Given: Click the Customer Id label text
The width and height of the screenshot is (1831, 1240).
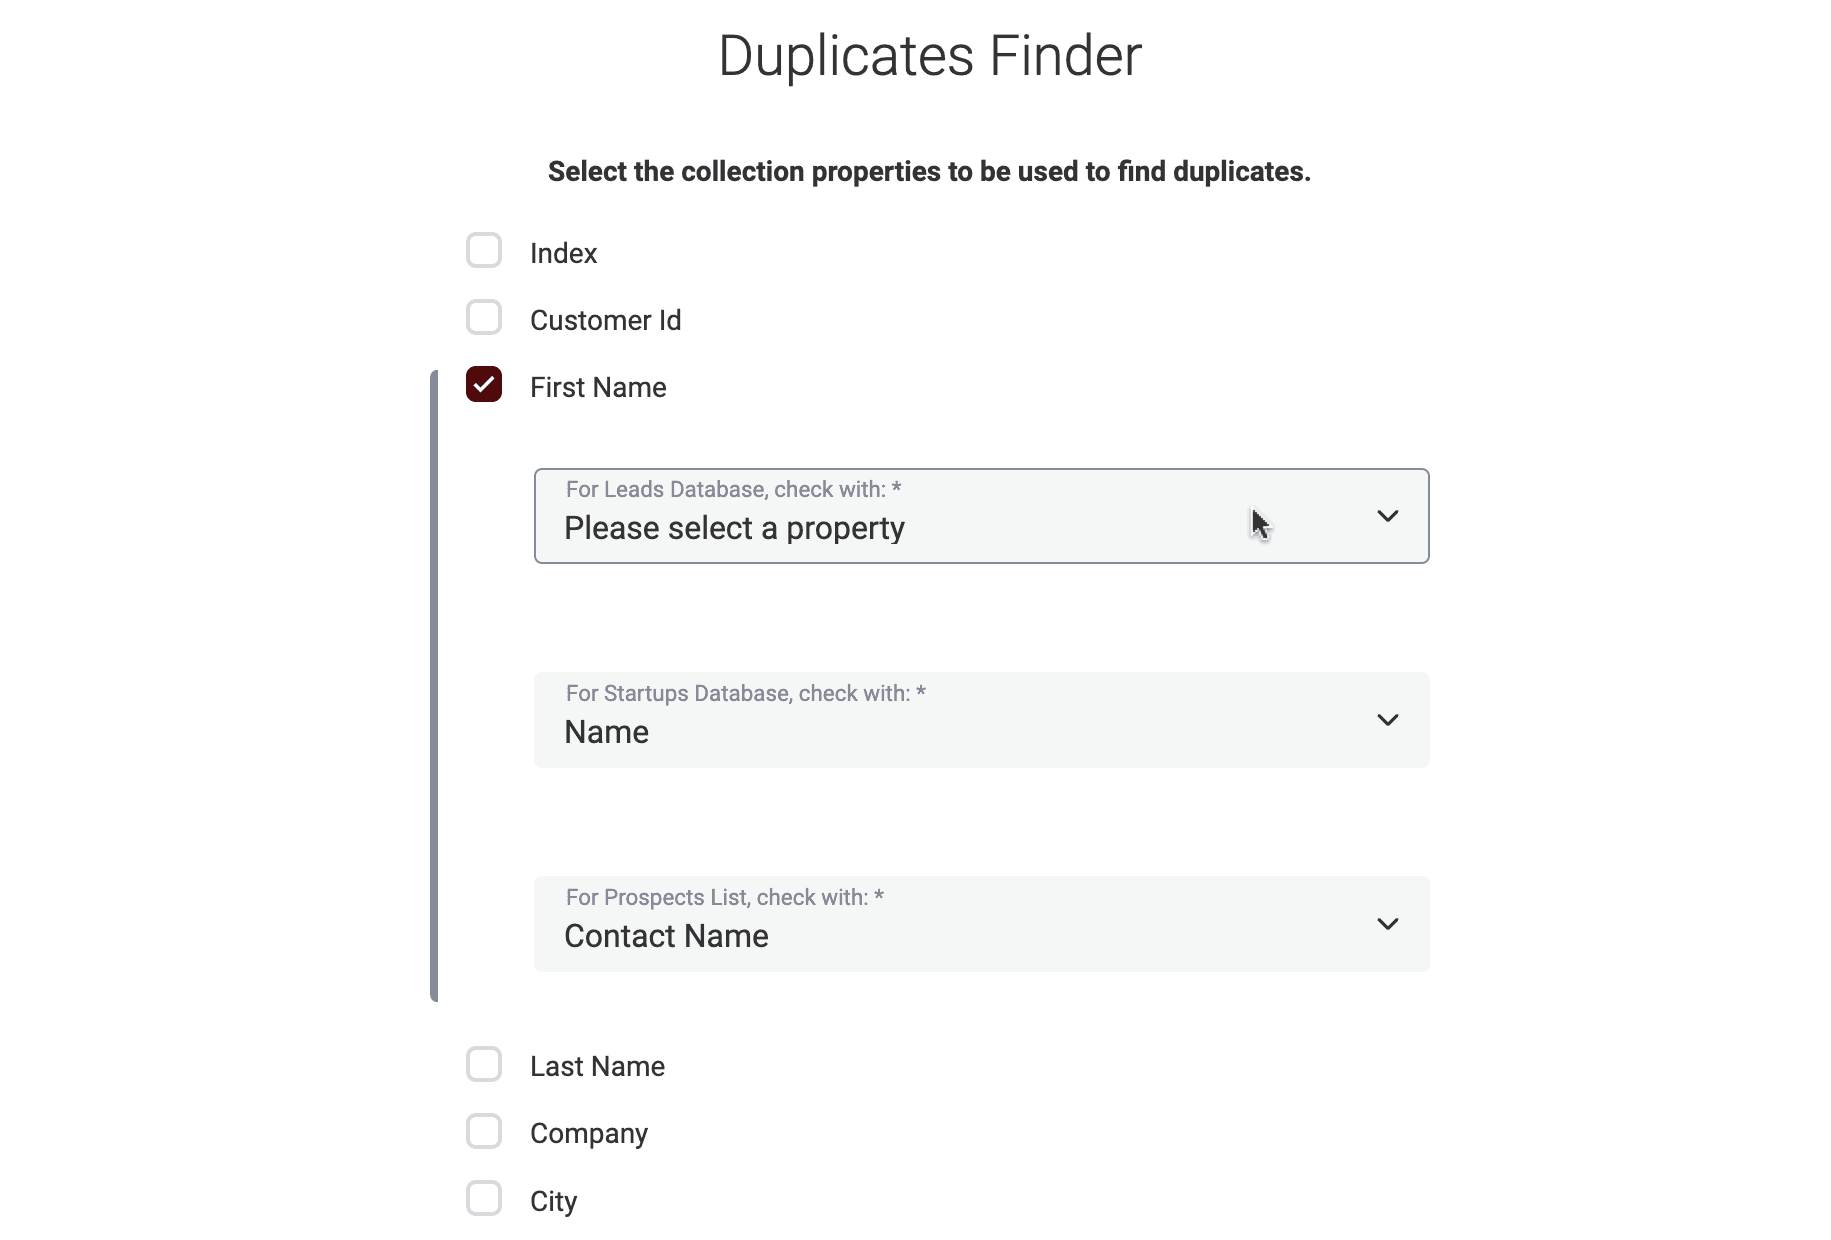Looking at the screenshot, I should point(606,320).
